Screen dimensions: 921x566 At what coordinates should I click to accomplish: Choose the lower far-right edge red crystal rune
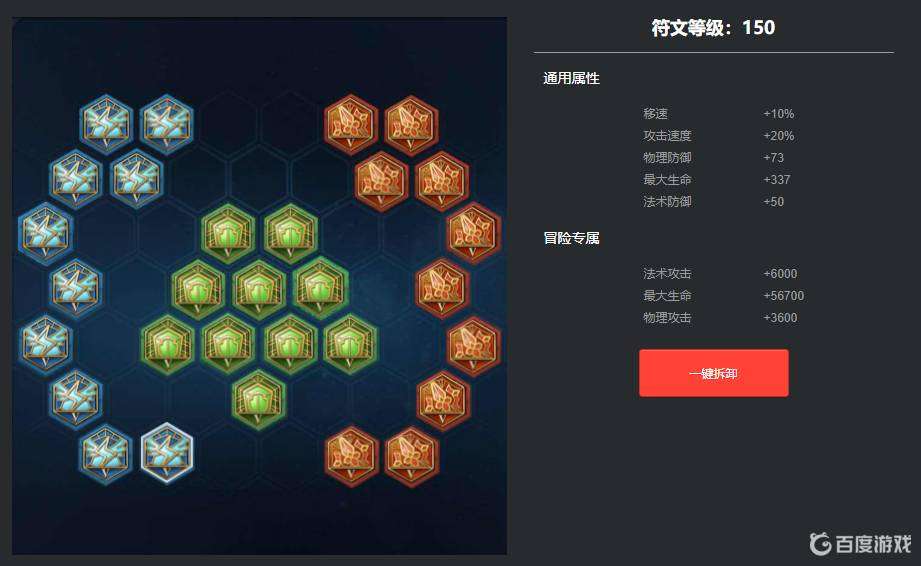pyautogui.click(x=473, y=346)
